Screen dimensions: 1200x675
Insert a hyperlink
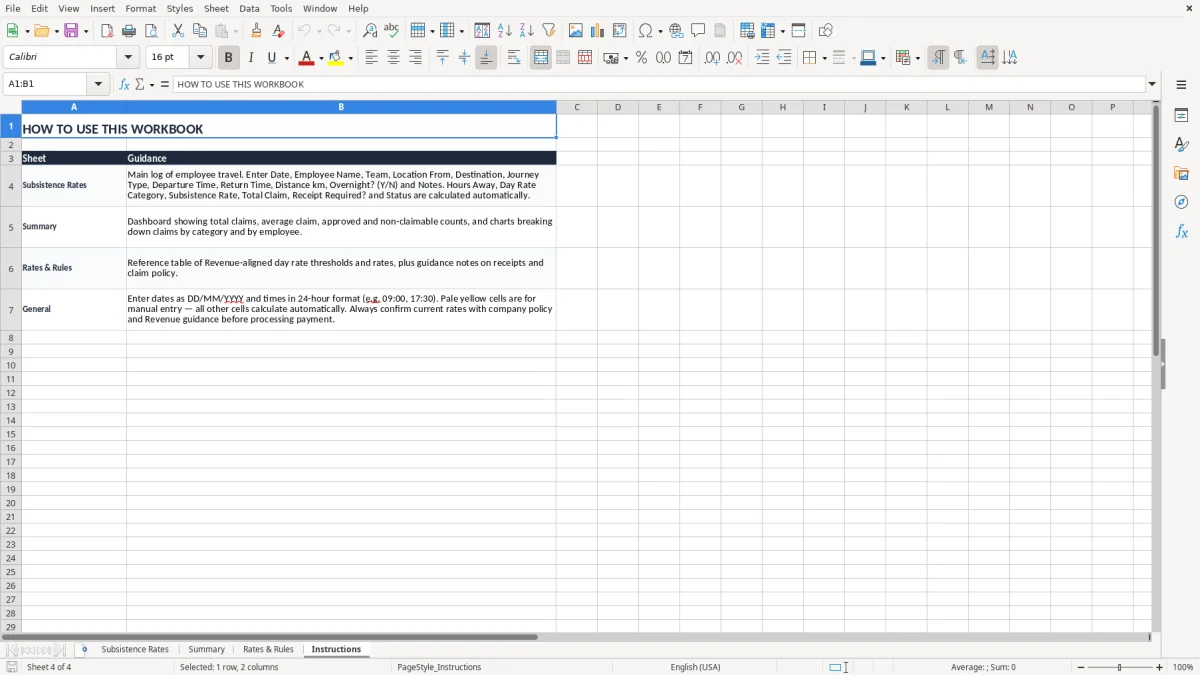[x=676, y=31]
